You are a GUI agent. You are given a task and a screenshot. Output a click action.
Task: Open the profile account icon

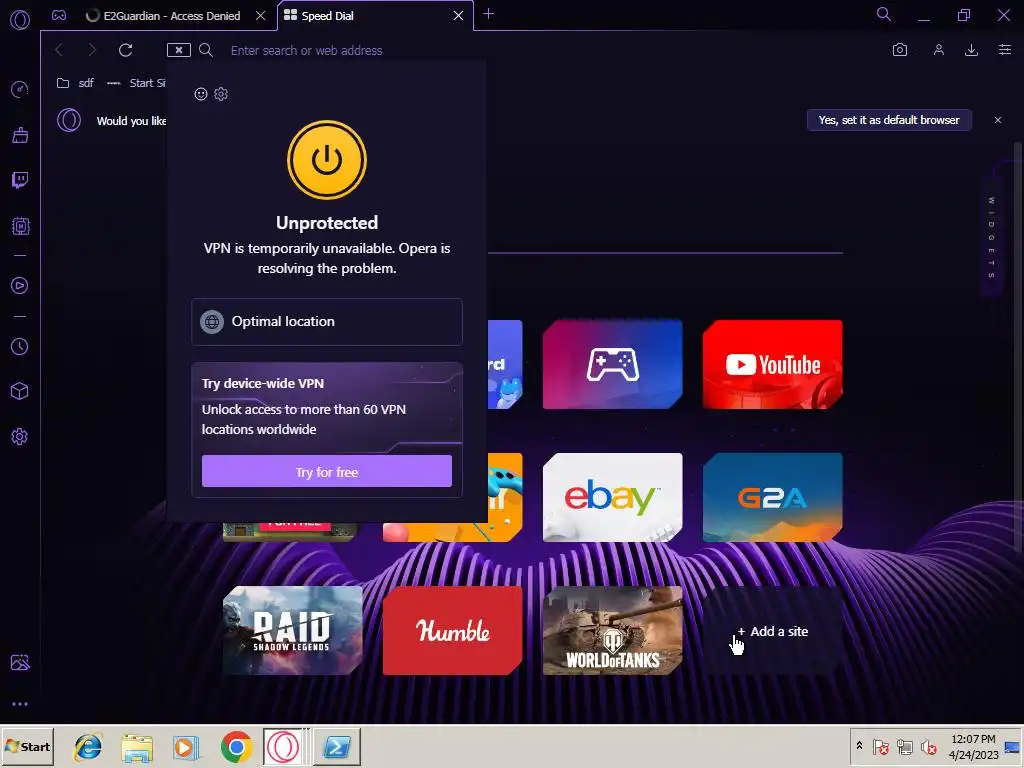coord(938,50)
